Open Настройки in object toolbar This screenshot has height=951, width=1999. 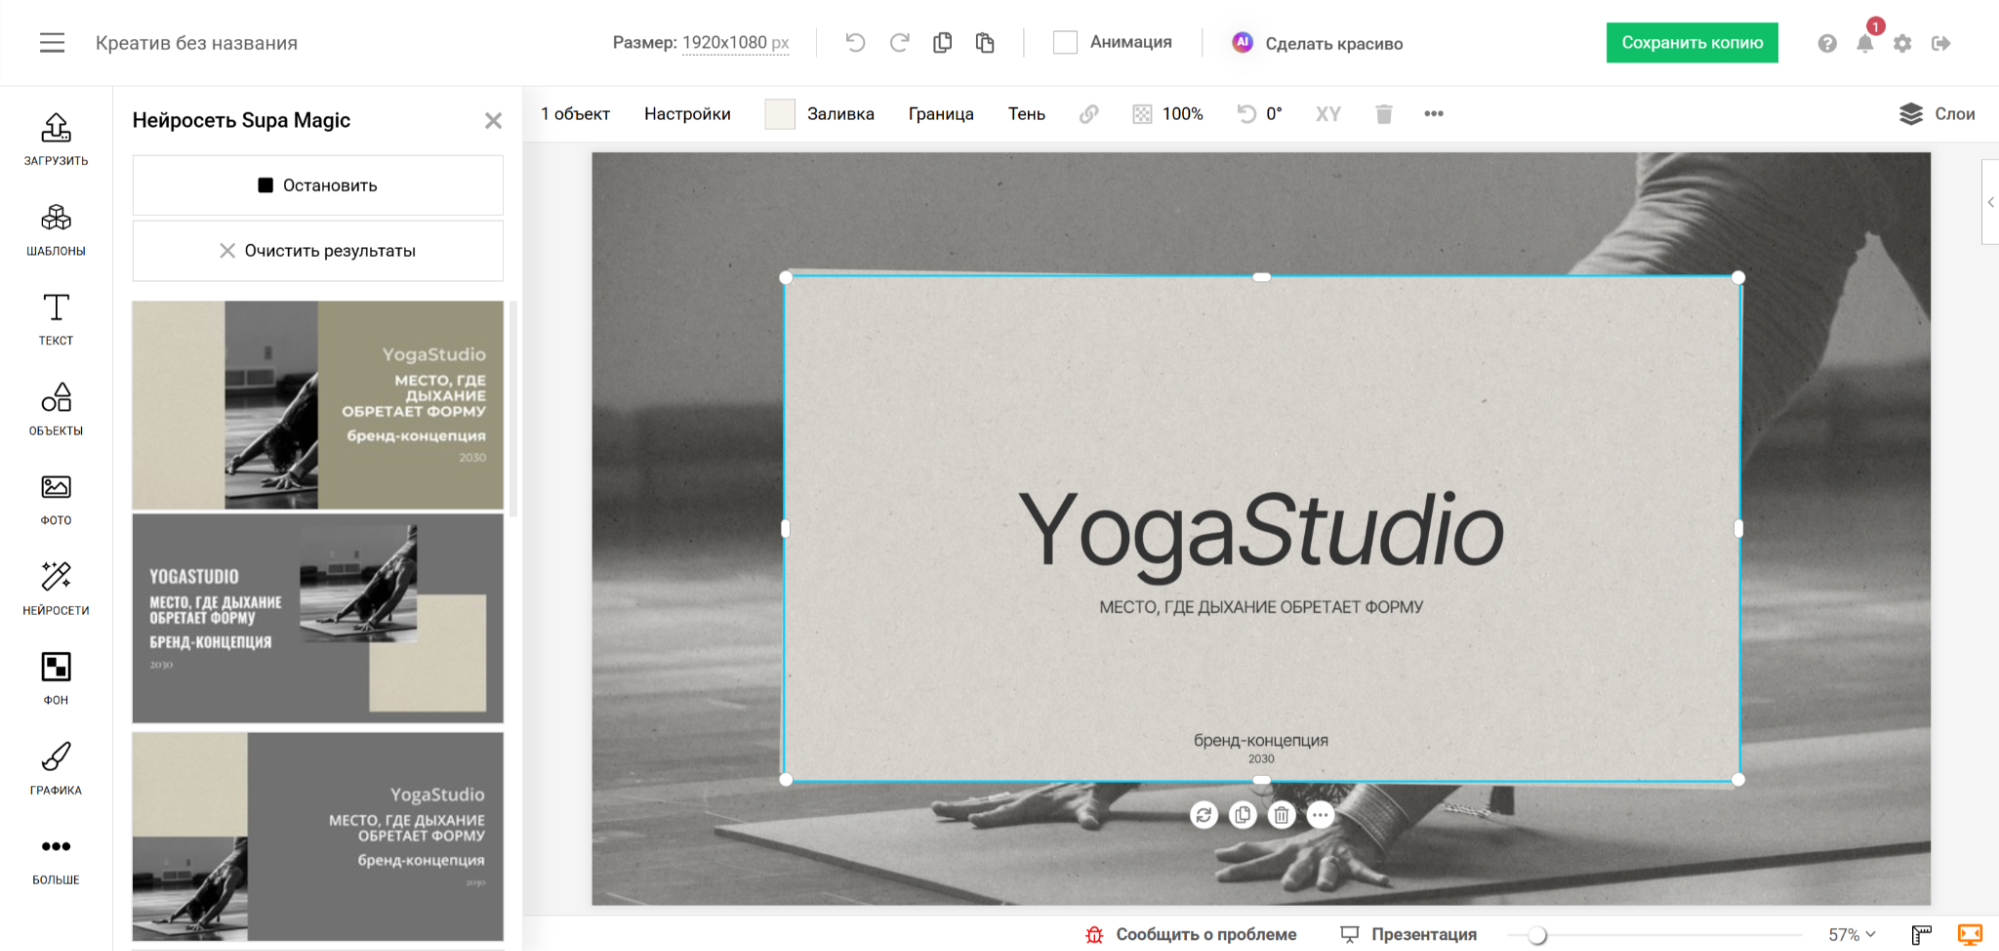[x=687, y=114]
